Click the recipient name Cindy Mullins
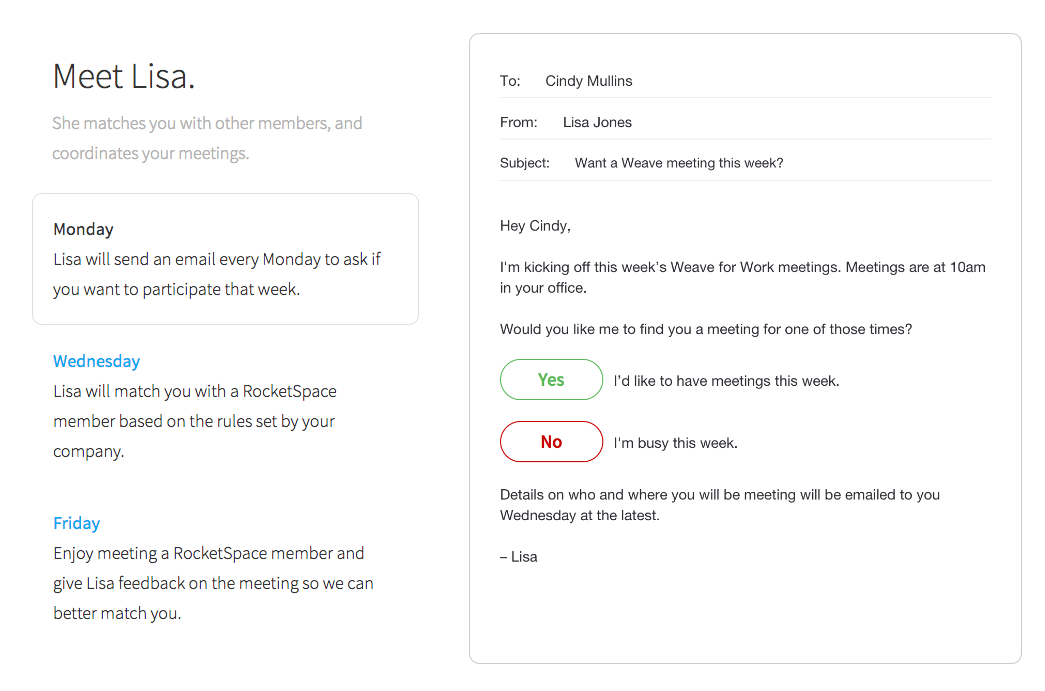Image resolution: width=1045 pixels, height=691 pixels. click(589, 81)
